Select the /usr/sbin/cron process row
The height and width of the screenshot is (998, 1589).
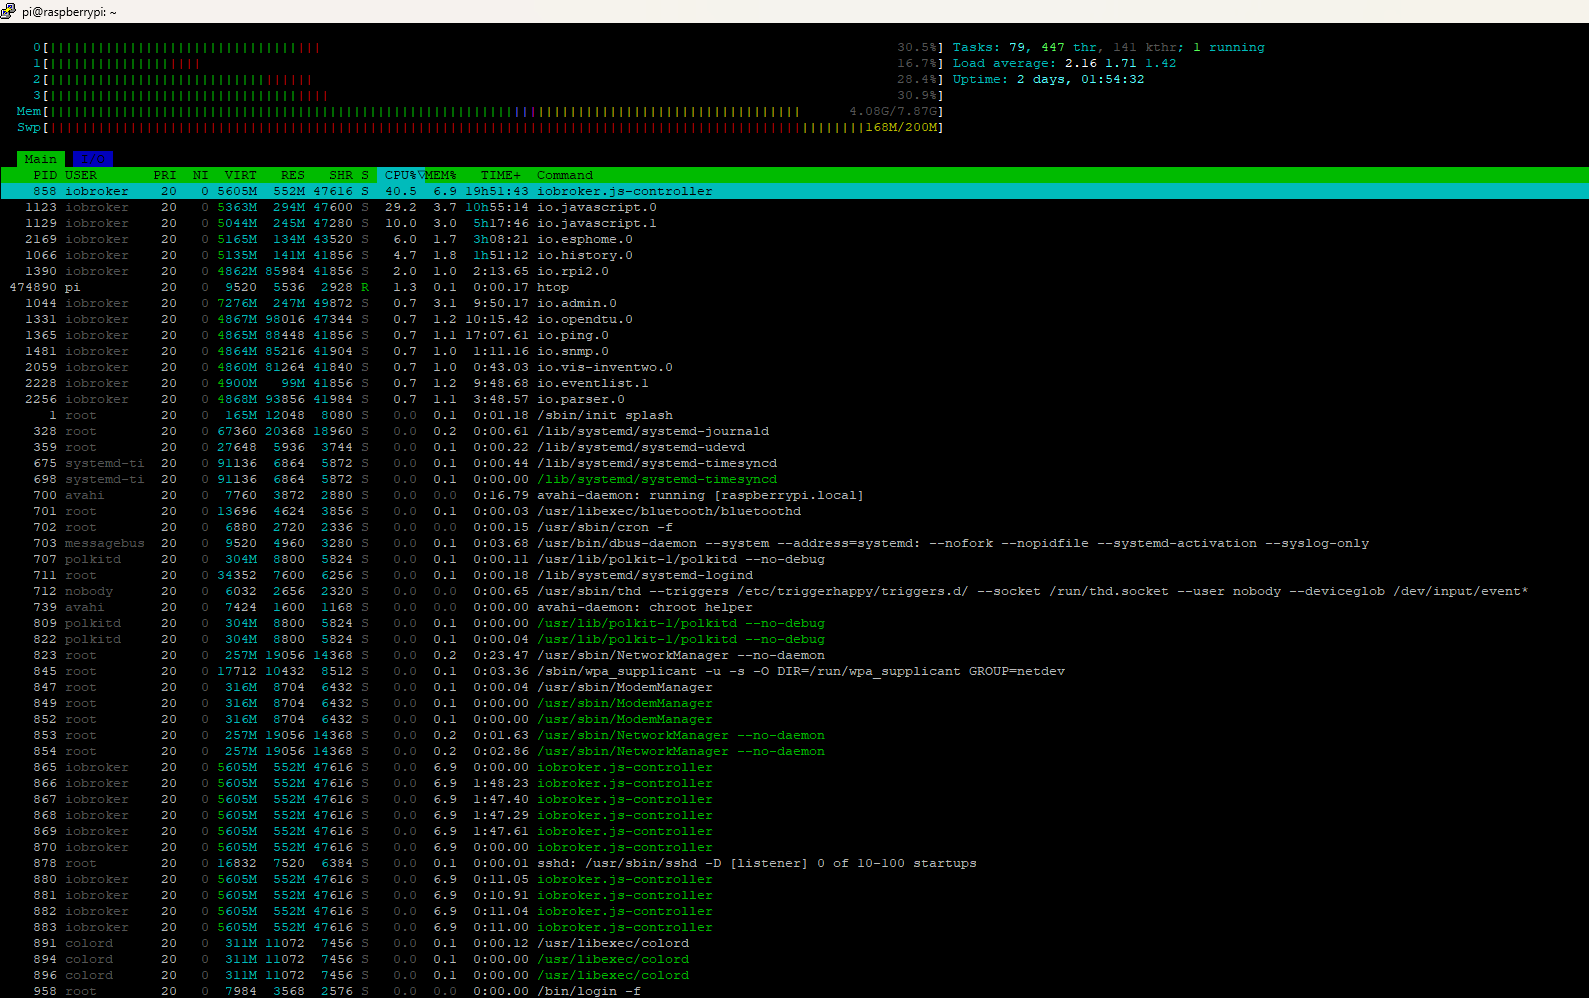pos(605,527)
